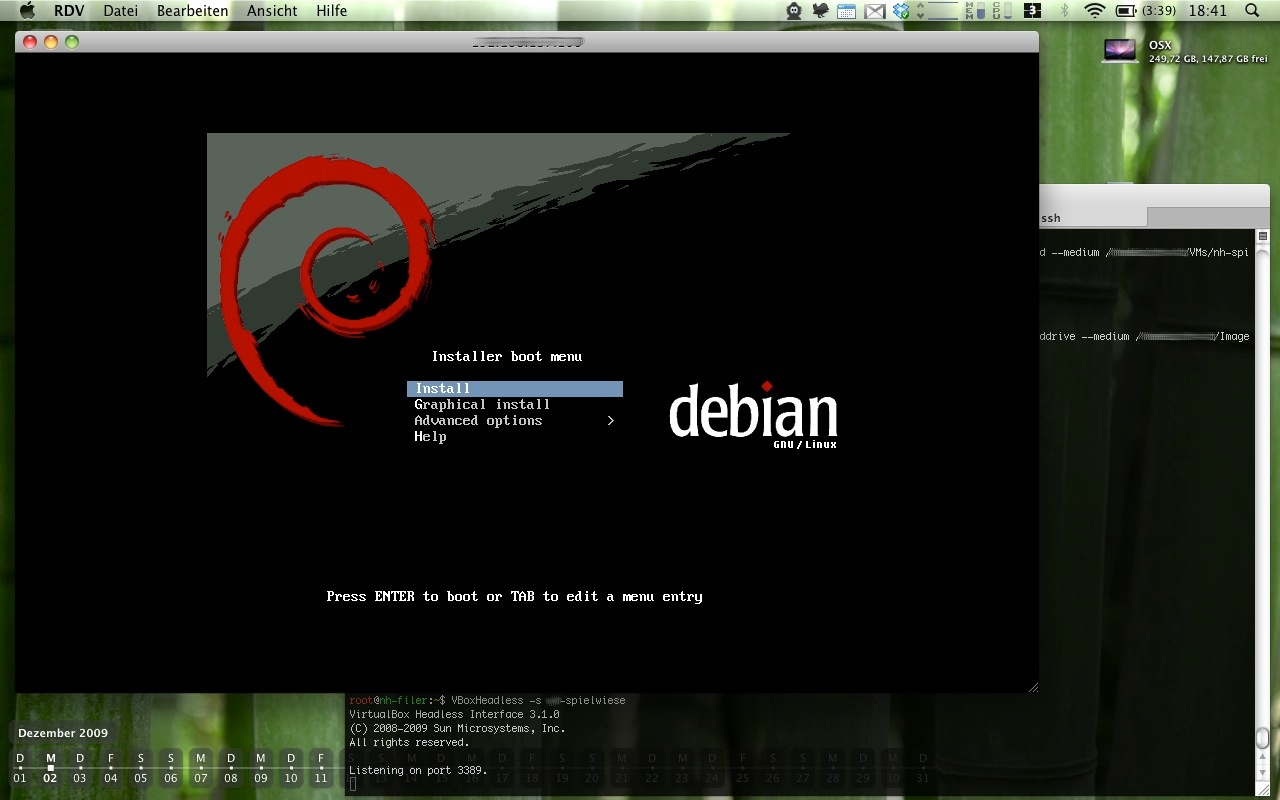Select day 06 in desktop calendar
The image size is (1280, 800).
pos(171,769)
